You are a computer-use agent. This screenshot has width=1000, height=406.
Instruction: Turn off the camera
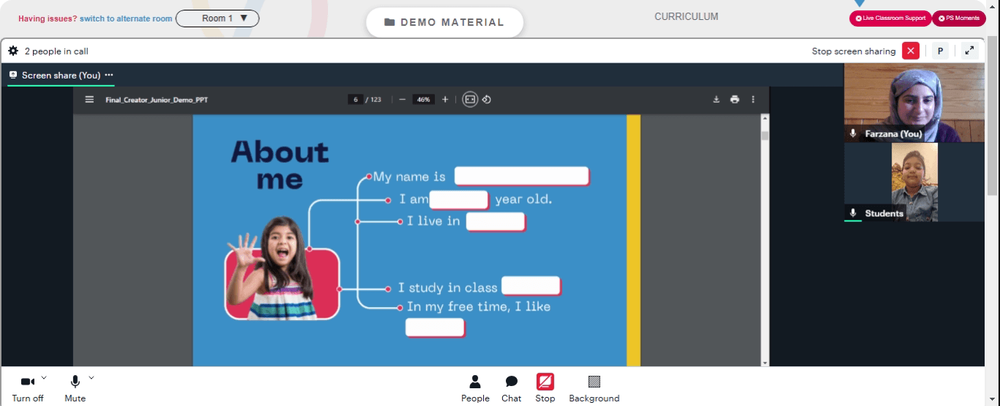pyautogui.click(x=27, y=389)
